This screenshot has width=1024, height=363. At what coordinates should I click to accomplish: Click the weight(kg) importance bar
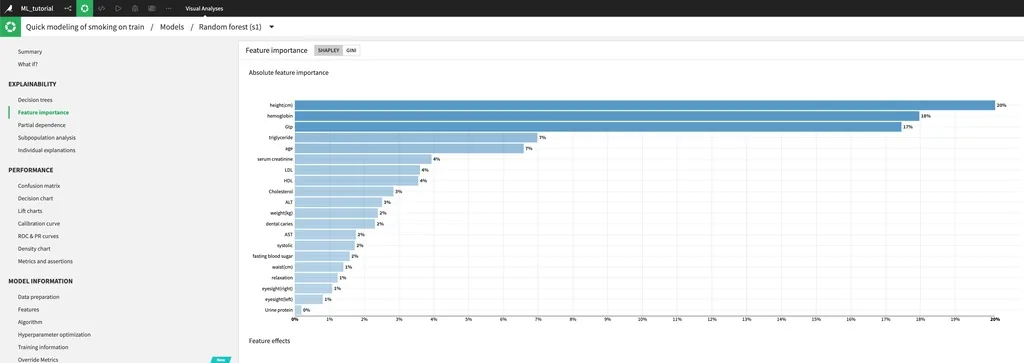pos(336,213)
